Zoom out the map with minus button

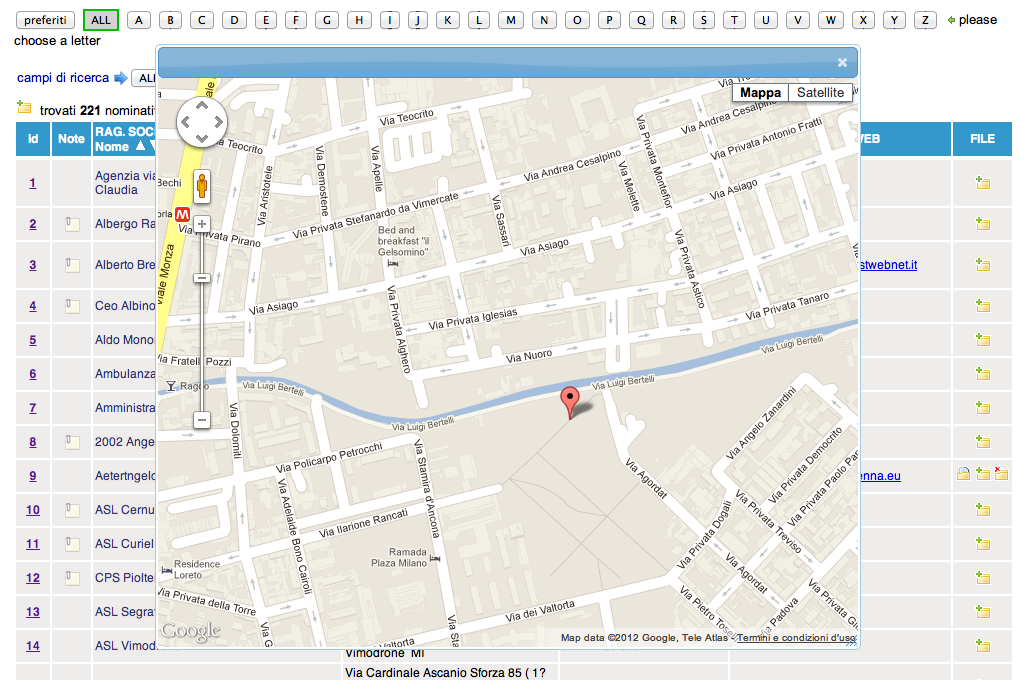point(202,420)
